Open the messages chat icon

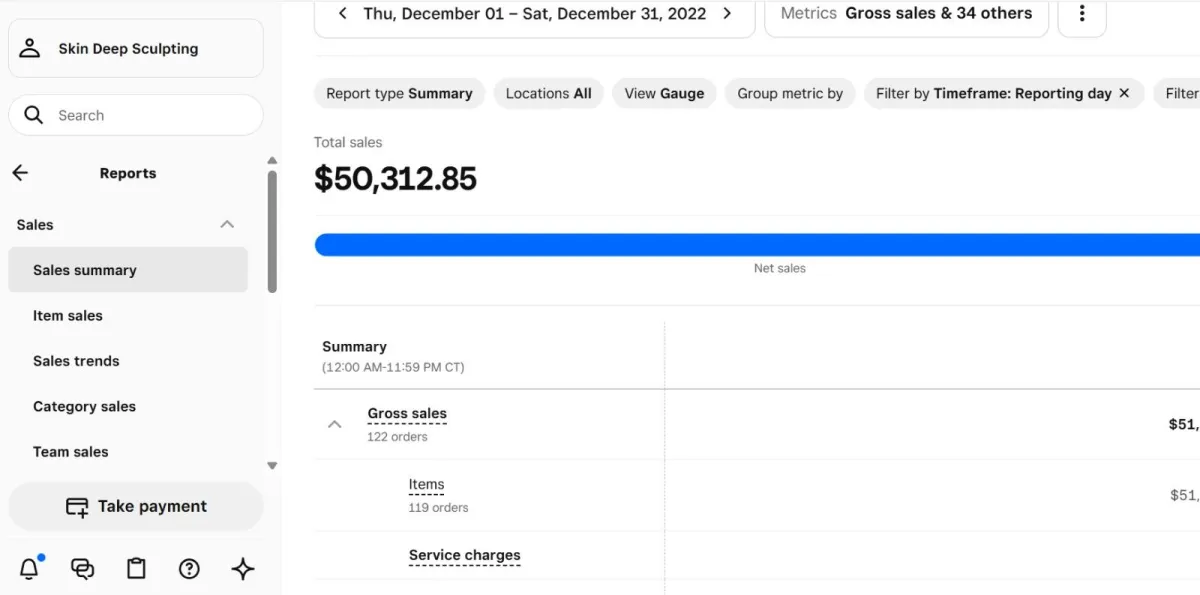tap(83, 569)
